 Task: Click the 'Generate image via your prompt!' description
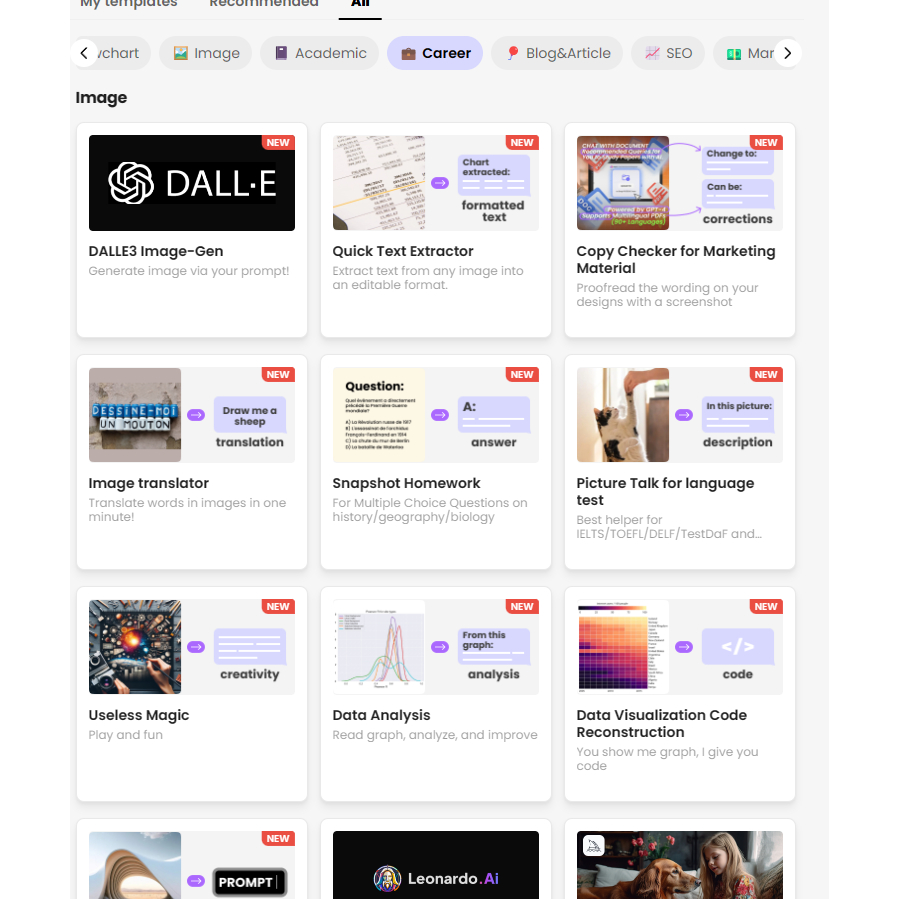coord(189,271)
